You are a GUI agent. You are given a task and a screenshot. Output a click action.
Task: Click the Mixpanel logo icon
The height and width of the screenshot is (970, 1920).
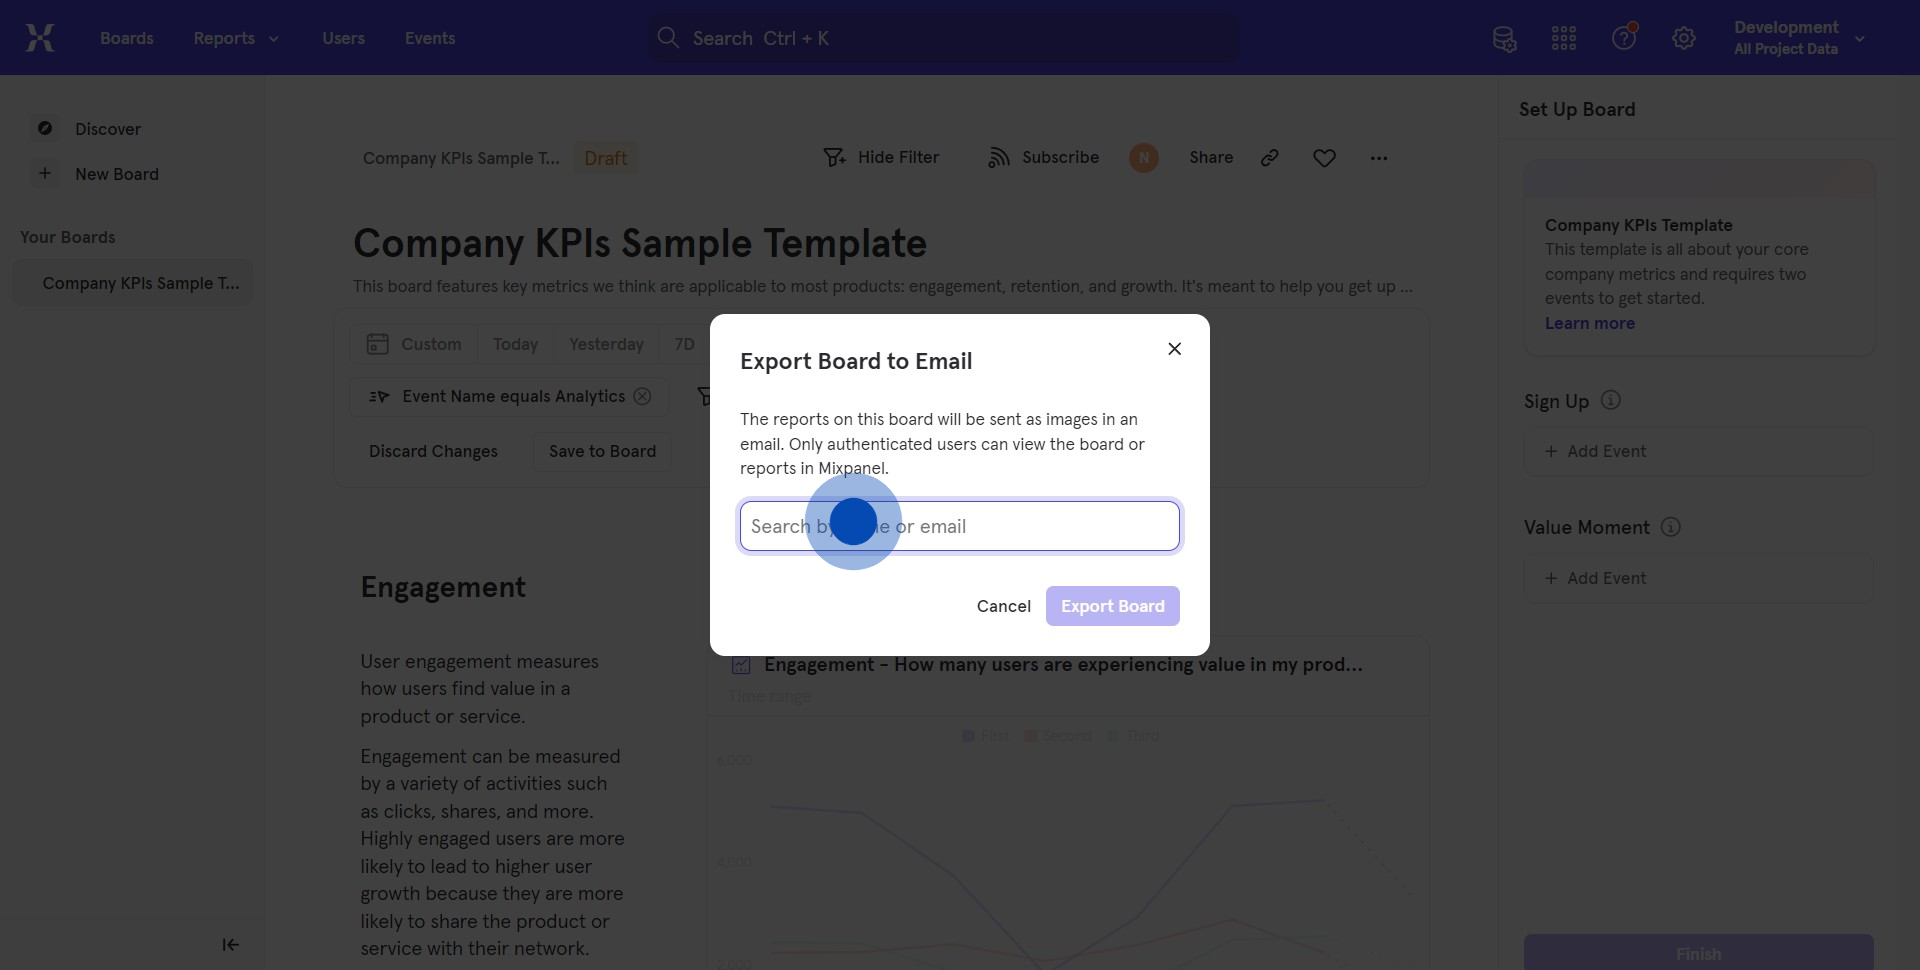coord(40,38)
